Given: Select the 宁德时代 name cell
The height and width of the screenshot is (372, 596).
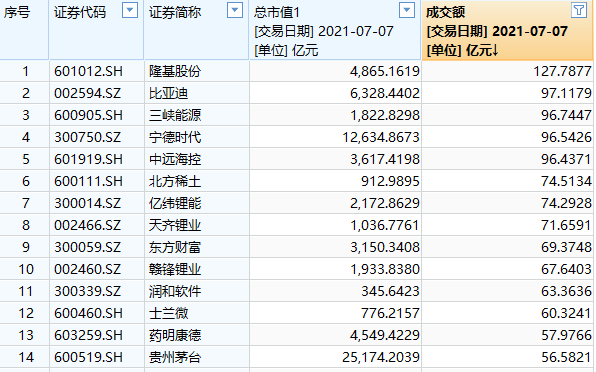Looking at the screenshot, I should [x=197, y=137].
